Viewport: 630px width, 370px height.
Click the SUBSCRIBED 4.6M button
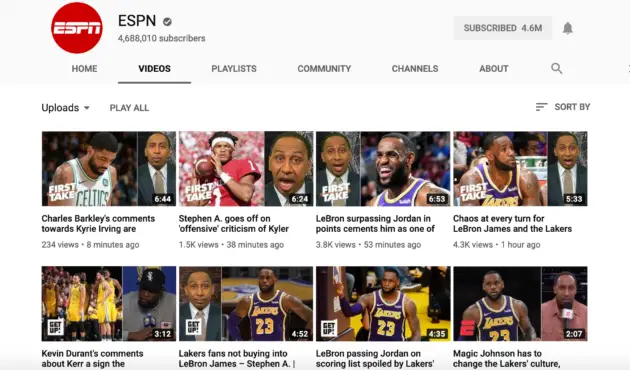pyautogui.click(x=503, y=28)
